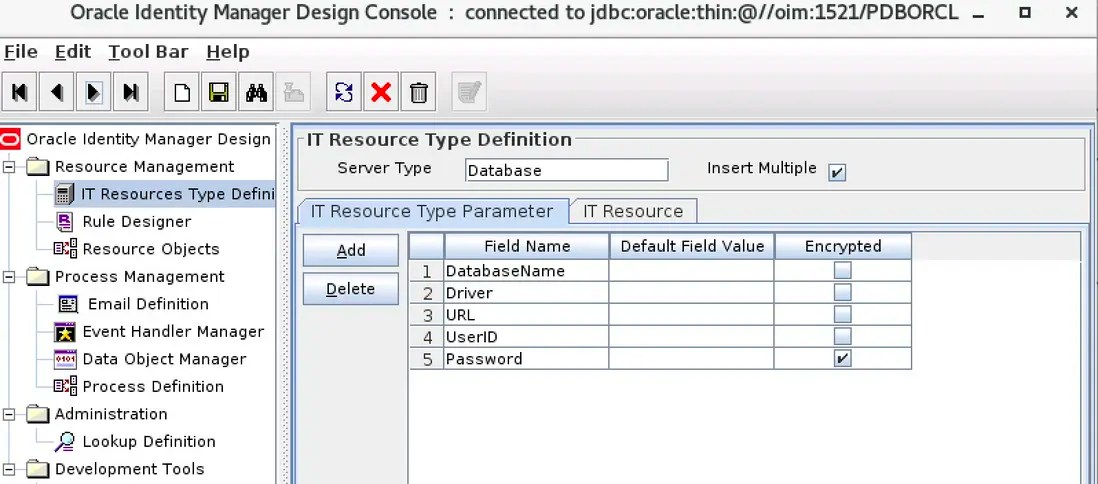The image size is (1098, 484).
Task: Open the Help menu
Action: (x=228, y=52)
